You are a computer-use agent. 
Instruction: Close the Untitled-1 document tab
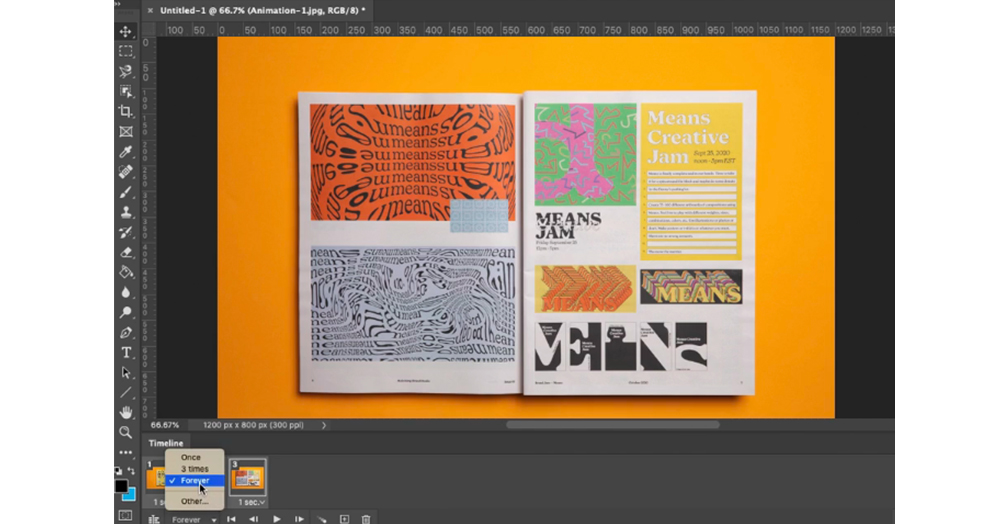coord(151,10)
